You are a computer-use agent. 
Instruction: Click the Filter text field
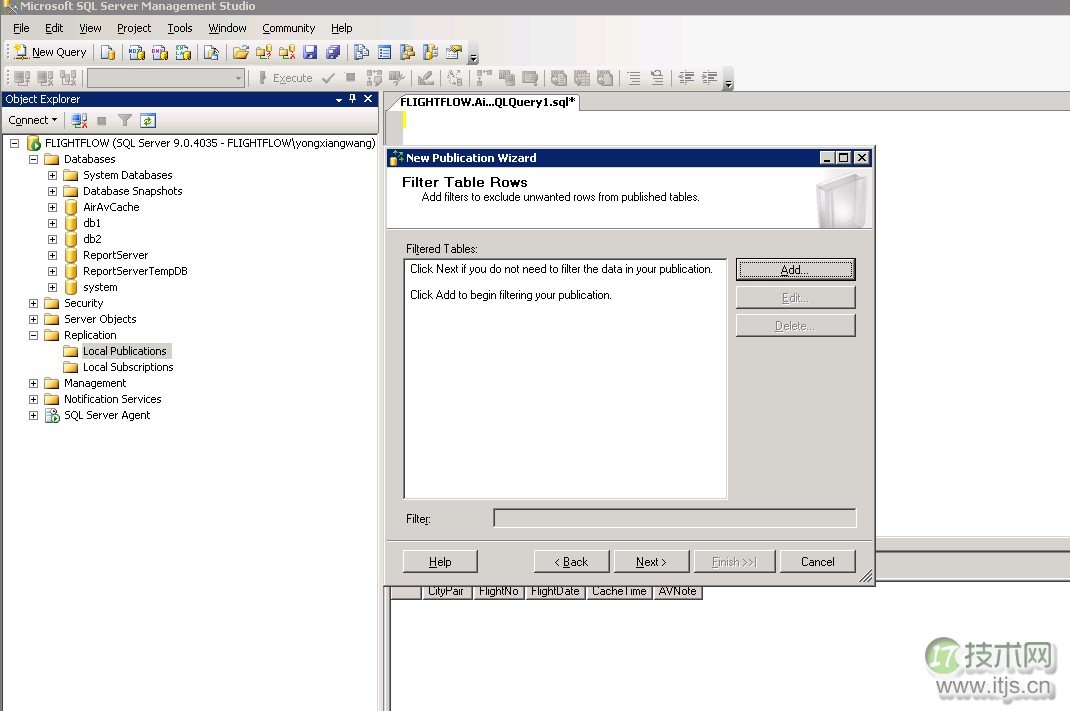point(675,518)
